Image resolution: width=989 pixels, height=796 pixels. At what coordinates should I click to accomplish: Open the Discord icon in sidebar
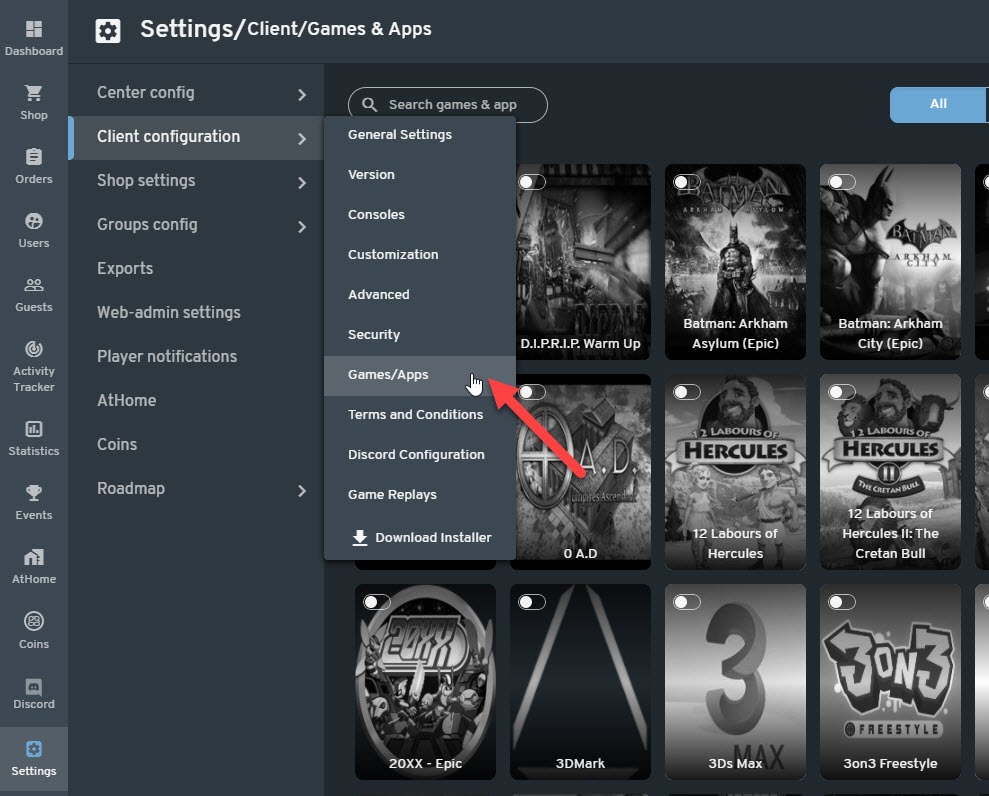pos(33,686)
